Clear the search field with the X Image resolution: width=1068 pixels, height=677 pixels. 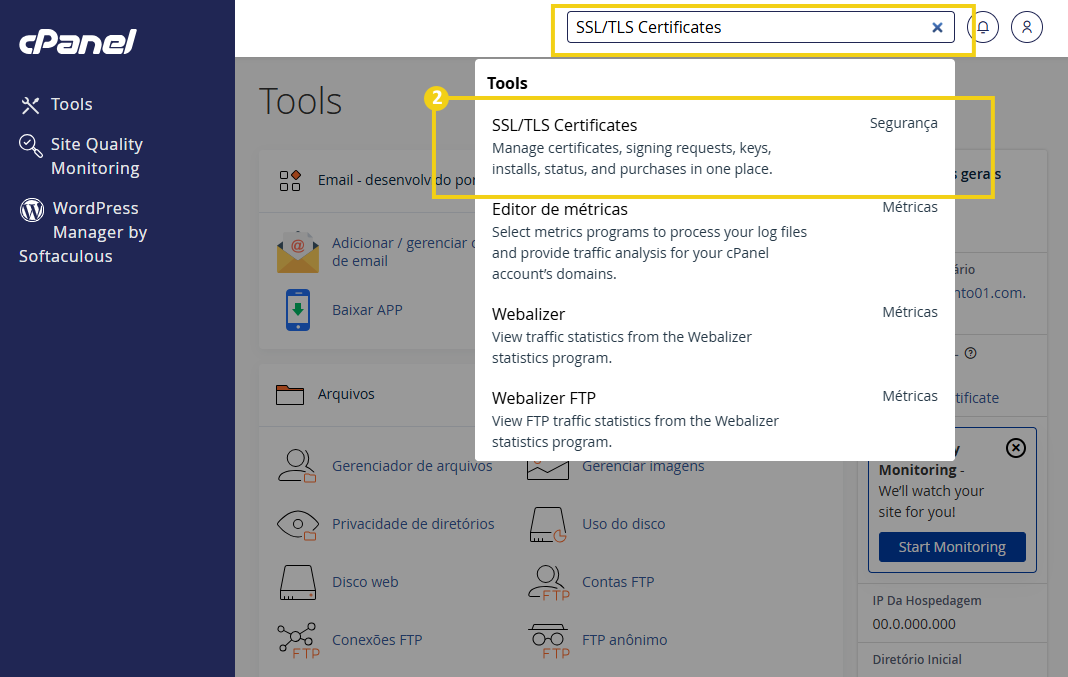[x=937, y=27]
